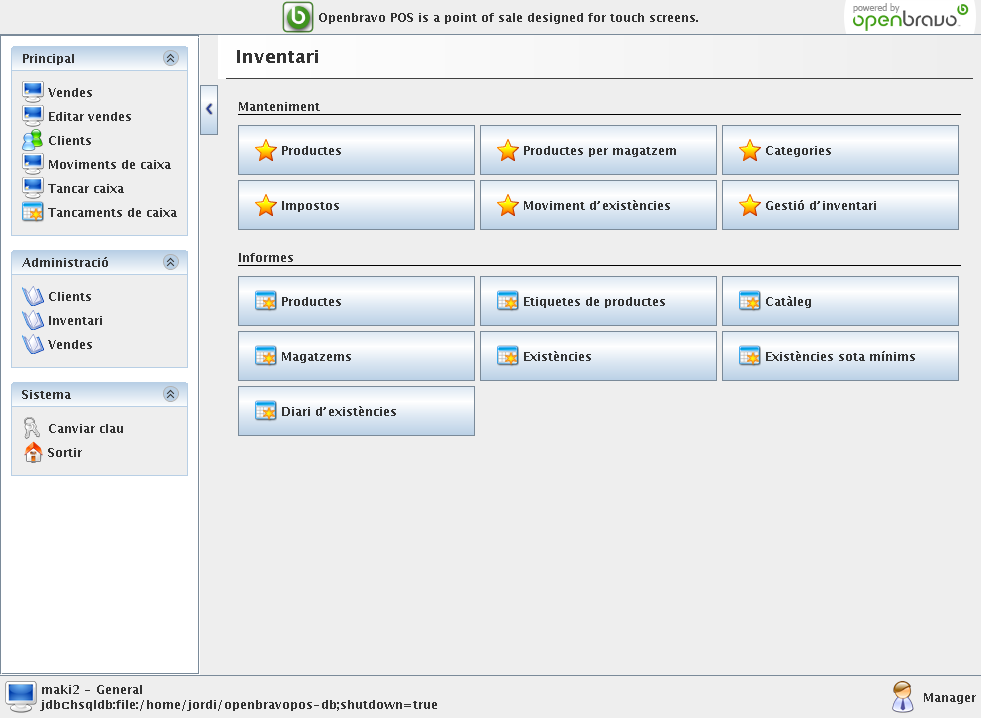Choose Sortir to exit
This screenshot has width=981, height=718.
click(x=64, y=452)
